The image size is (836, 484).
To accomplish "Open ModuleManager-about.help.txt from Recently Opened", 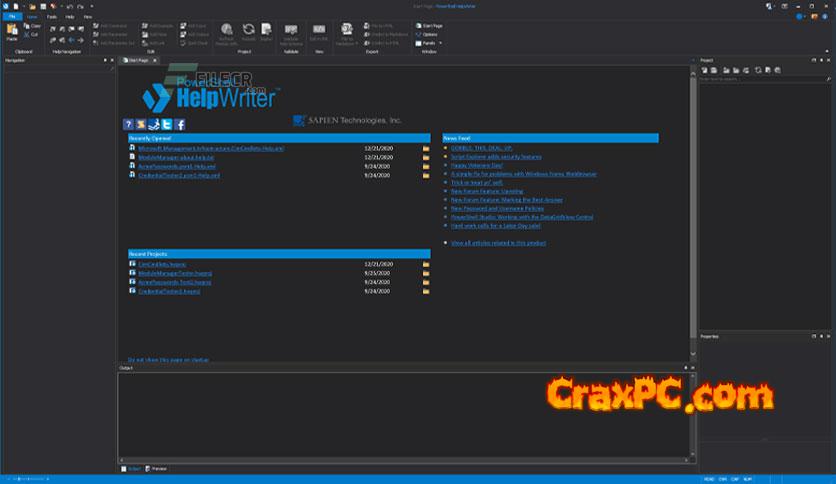I will (x=178, y=157).
